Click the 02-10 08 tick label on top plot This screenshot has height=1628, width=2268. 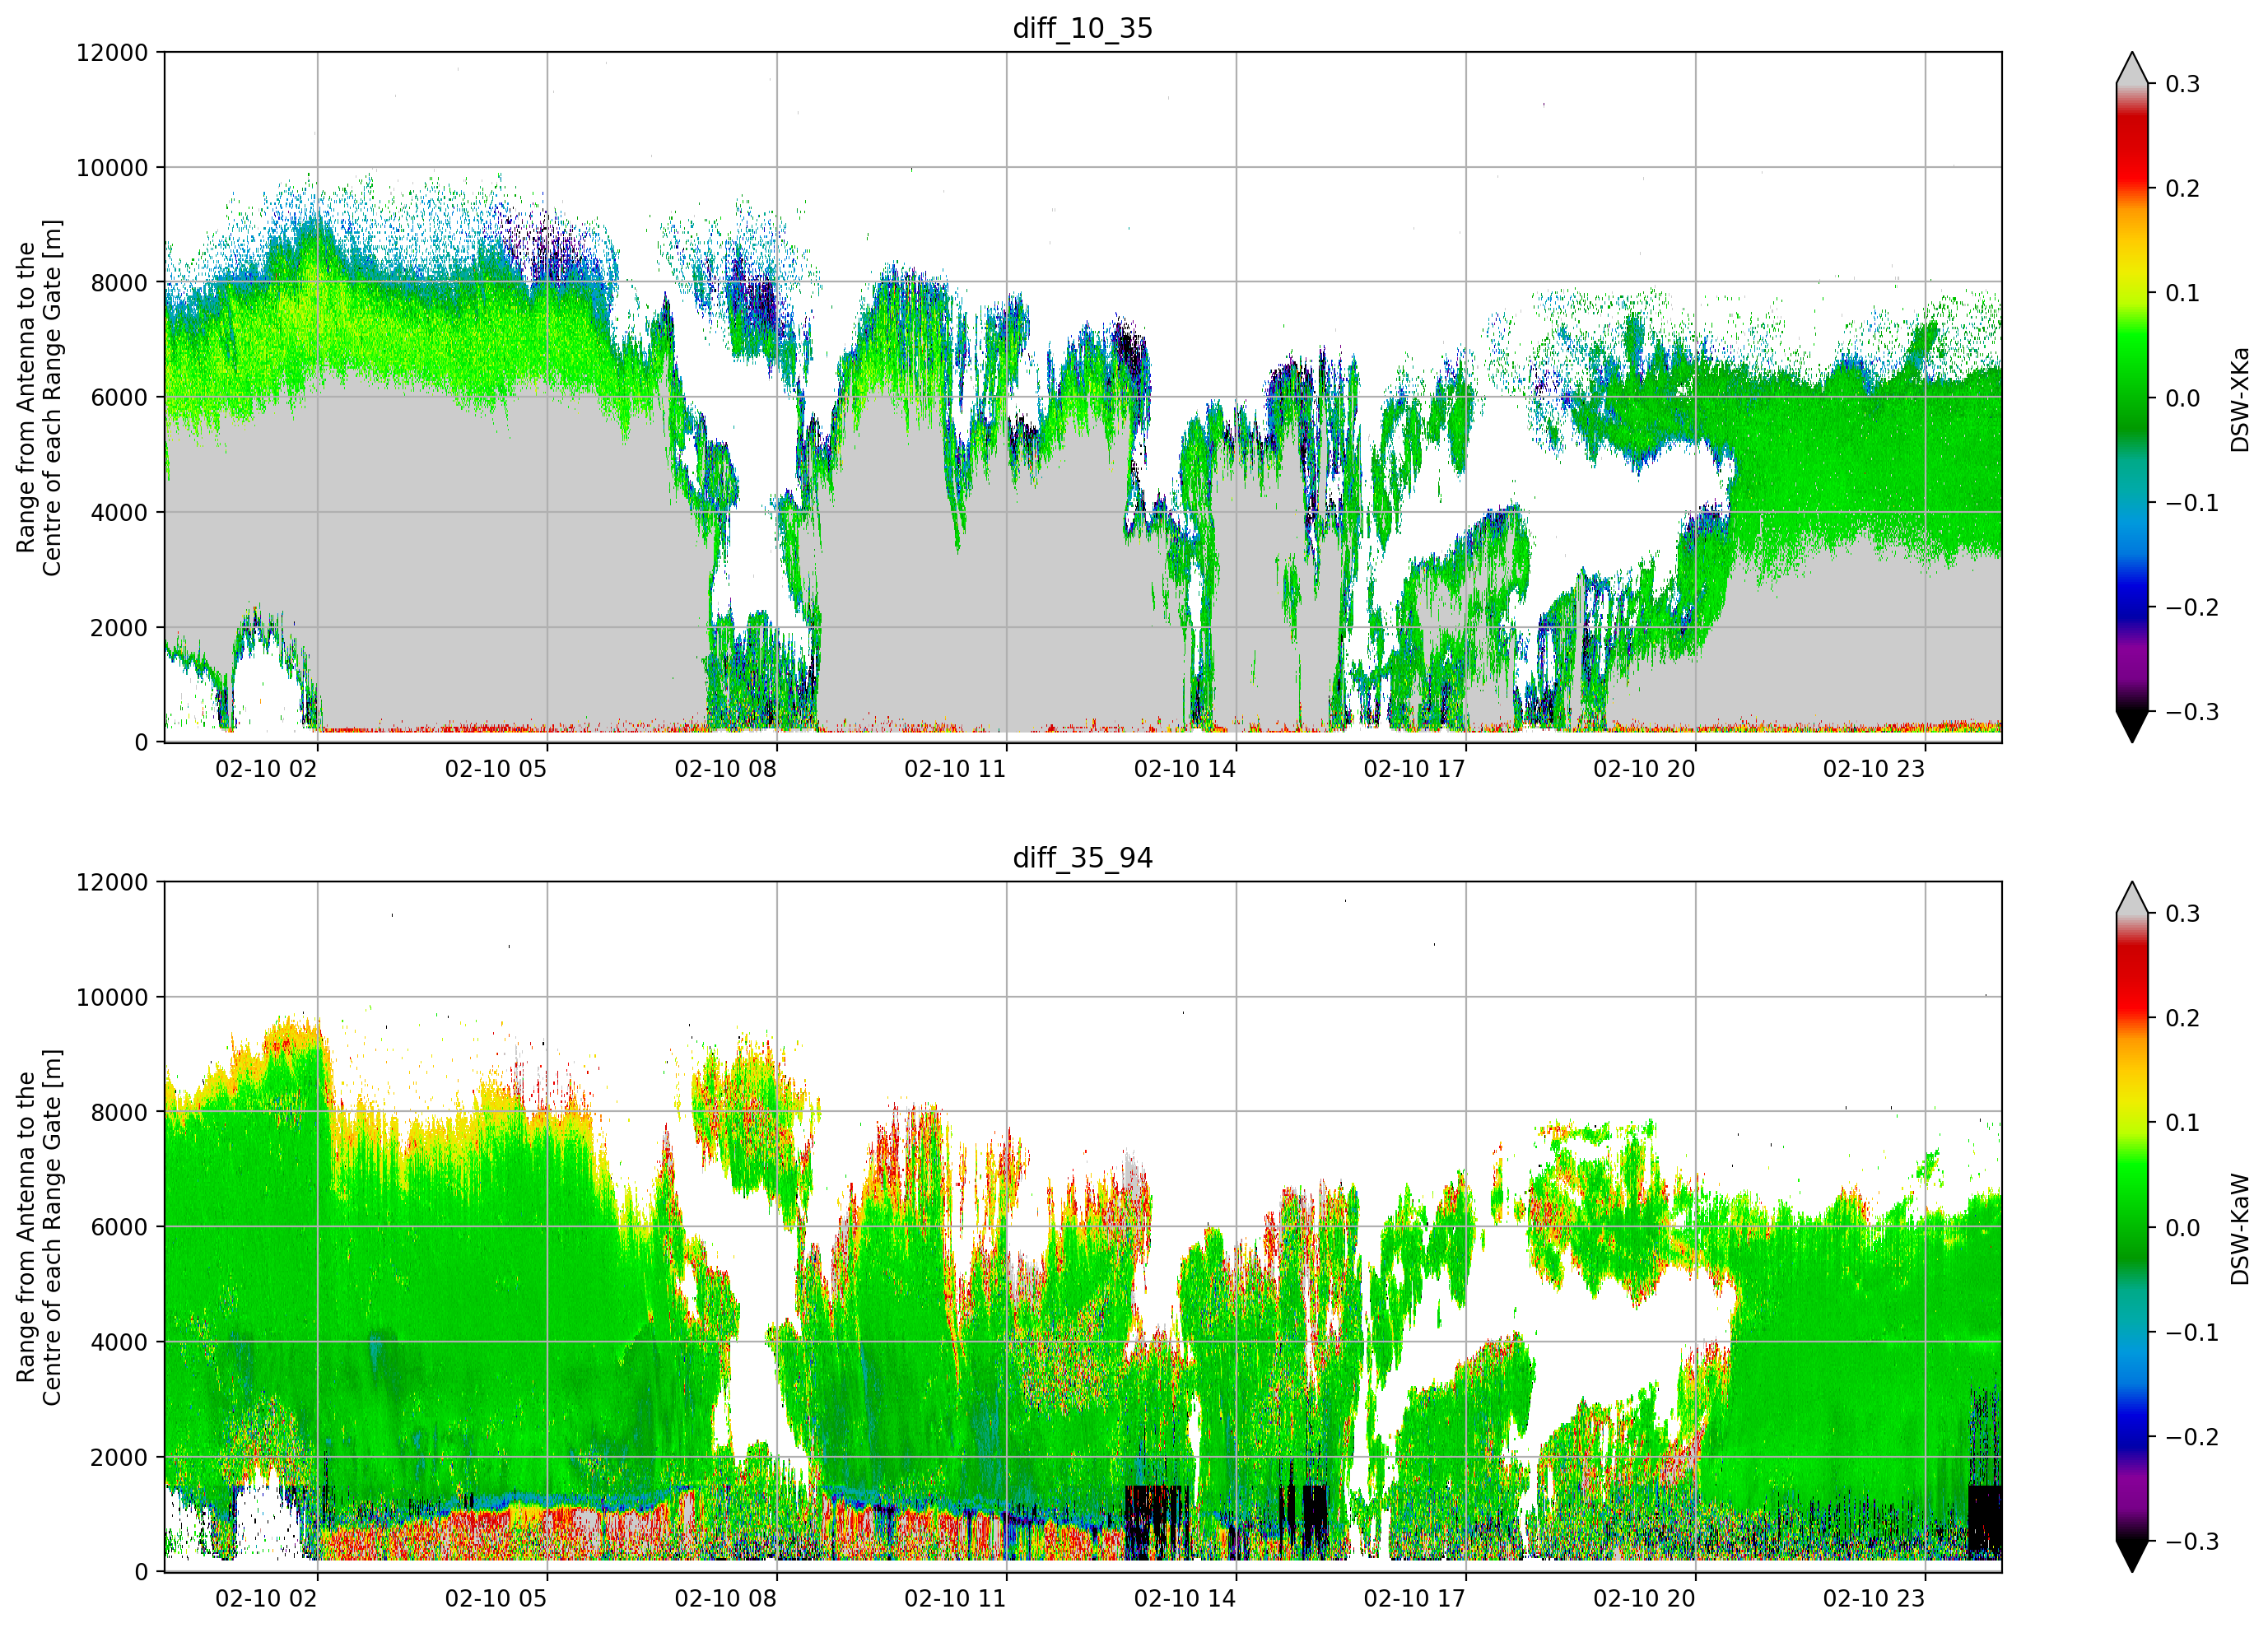coord(725,769)
